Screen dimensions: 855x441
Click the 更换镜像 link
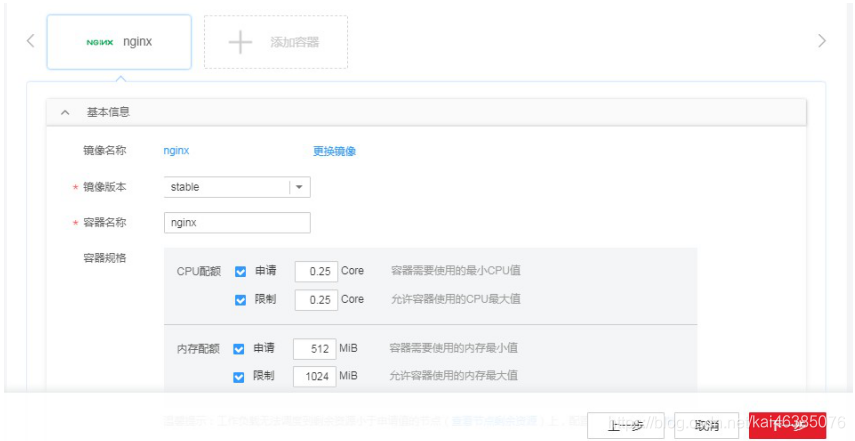coord(334,152)
